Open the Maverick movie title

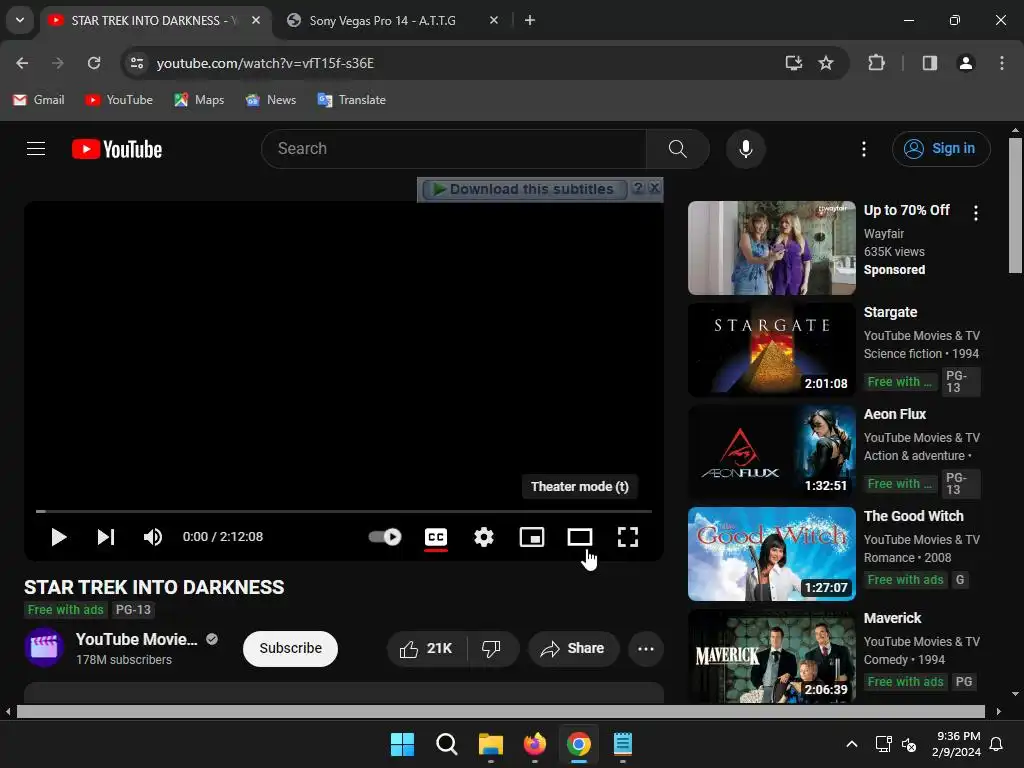[x=892, y=618]
